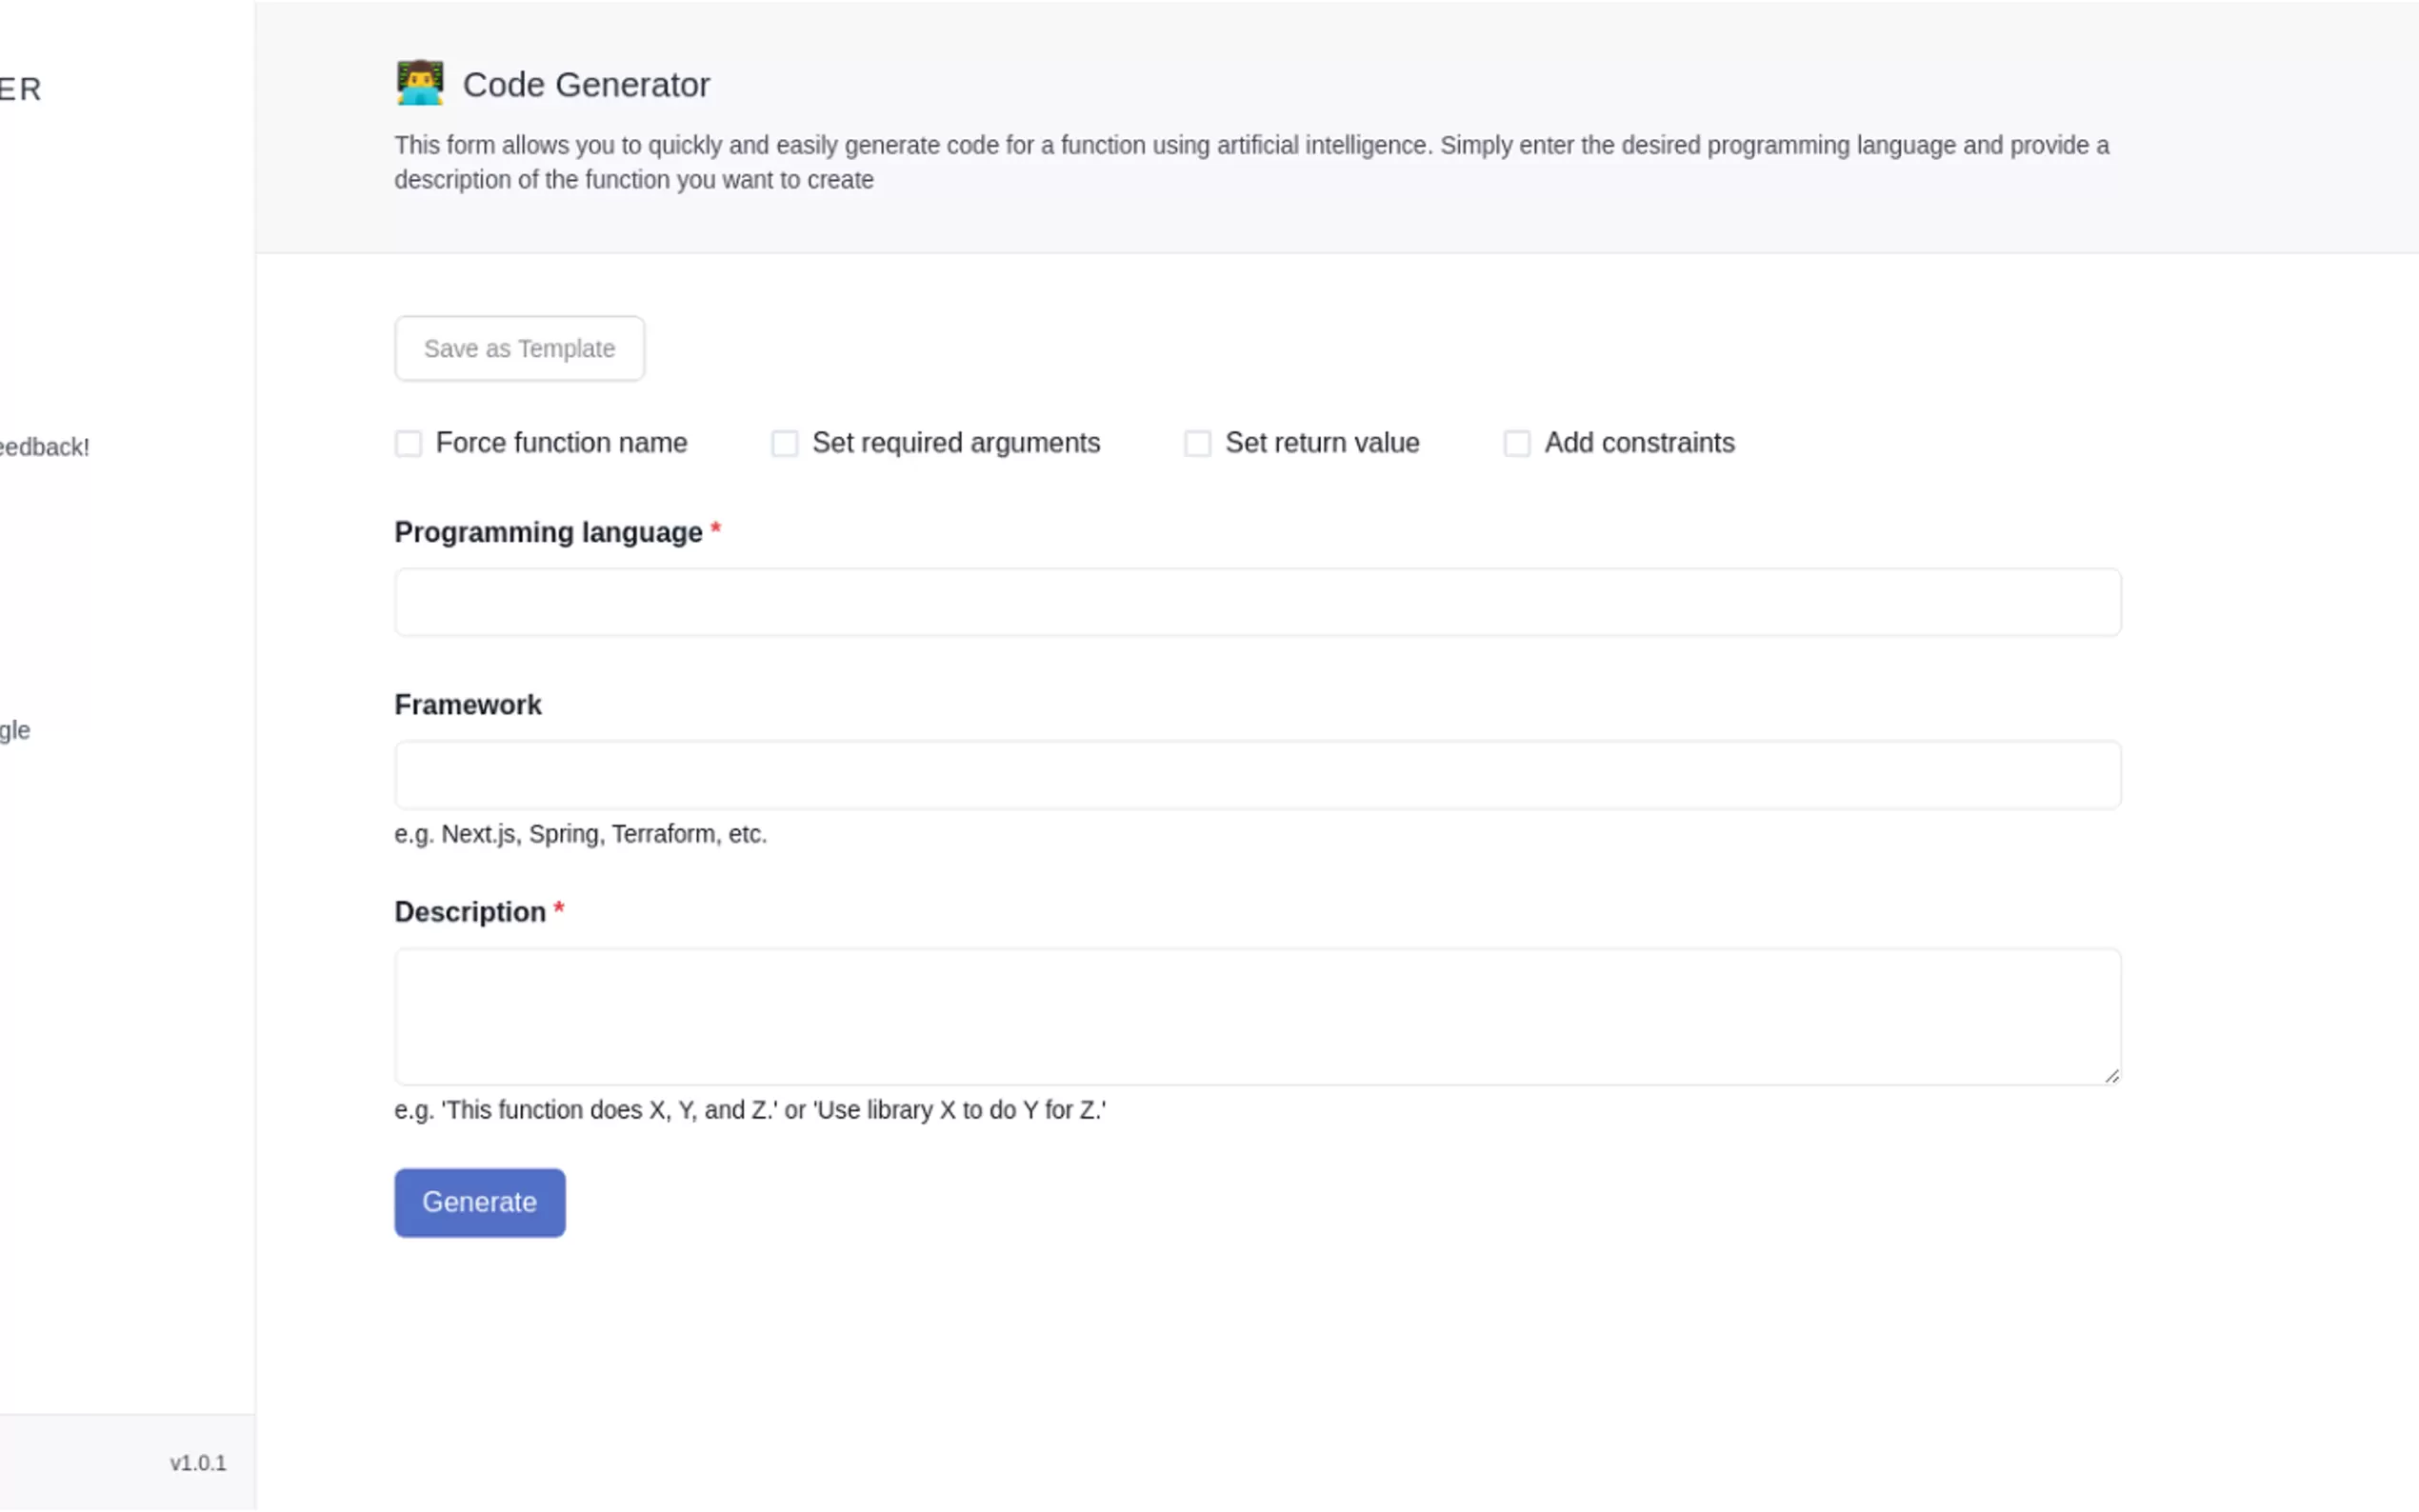The width and height of the screenshot is (2419, 1512).
Task: Enable the Force function name checkbox
Action: [408, 443]
